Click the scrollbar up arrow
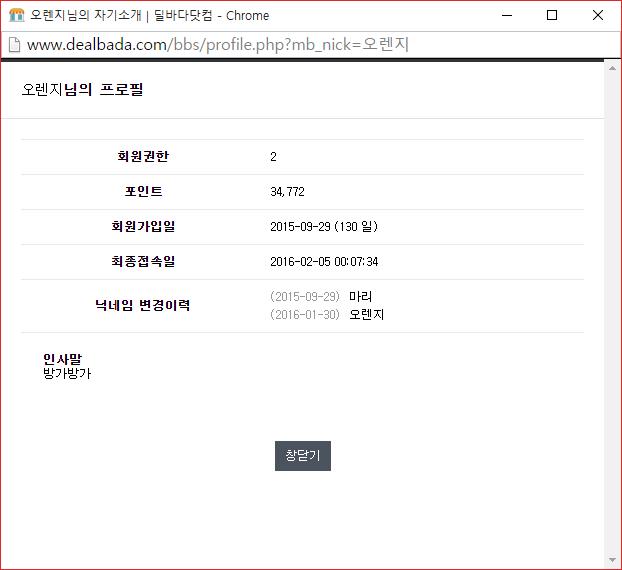This screenshot has height=570, width=622. tap(612, 67)
